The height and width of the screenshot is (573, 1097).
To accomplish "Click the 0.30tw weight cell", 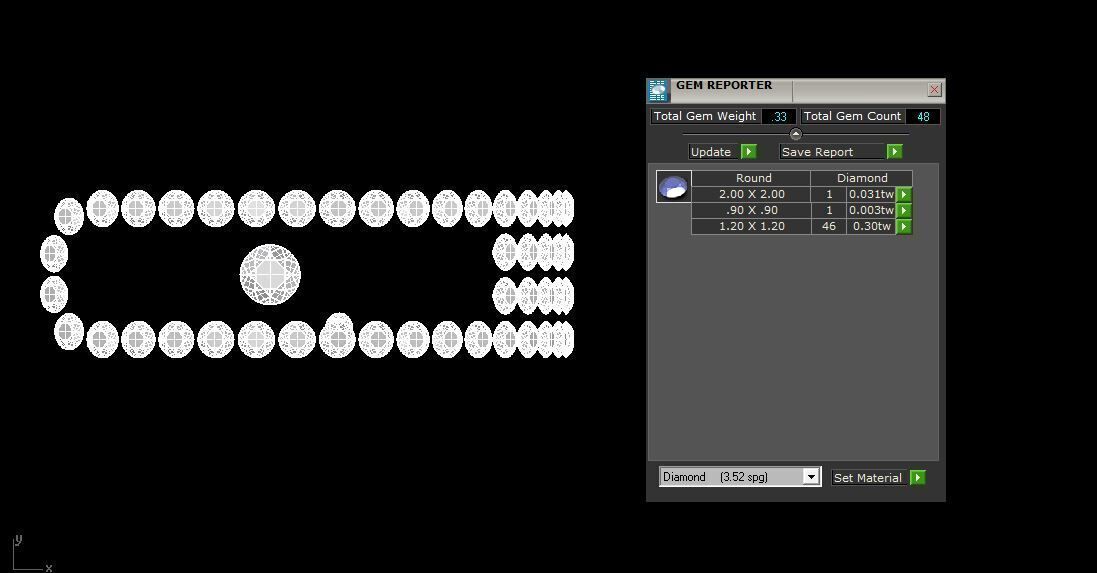I will point(871,227).
